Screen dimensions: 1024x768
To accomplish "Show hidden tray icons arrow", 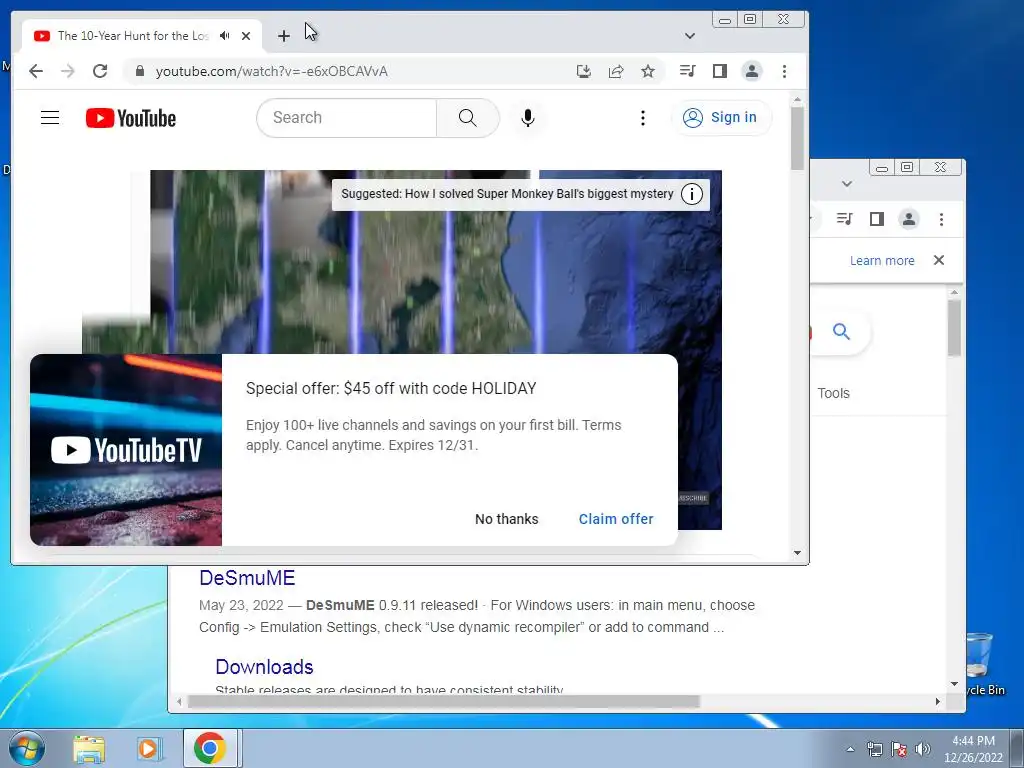I will (x=850, y=749).
